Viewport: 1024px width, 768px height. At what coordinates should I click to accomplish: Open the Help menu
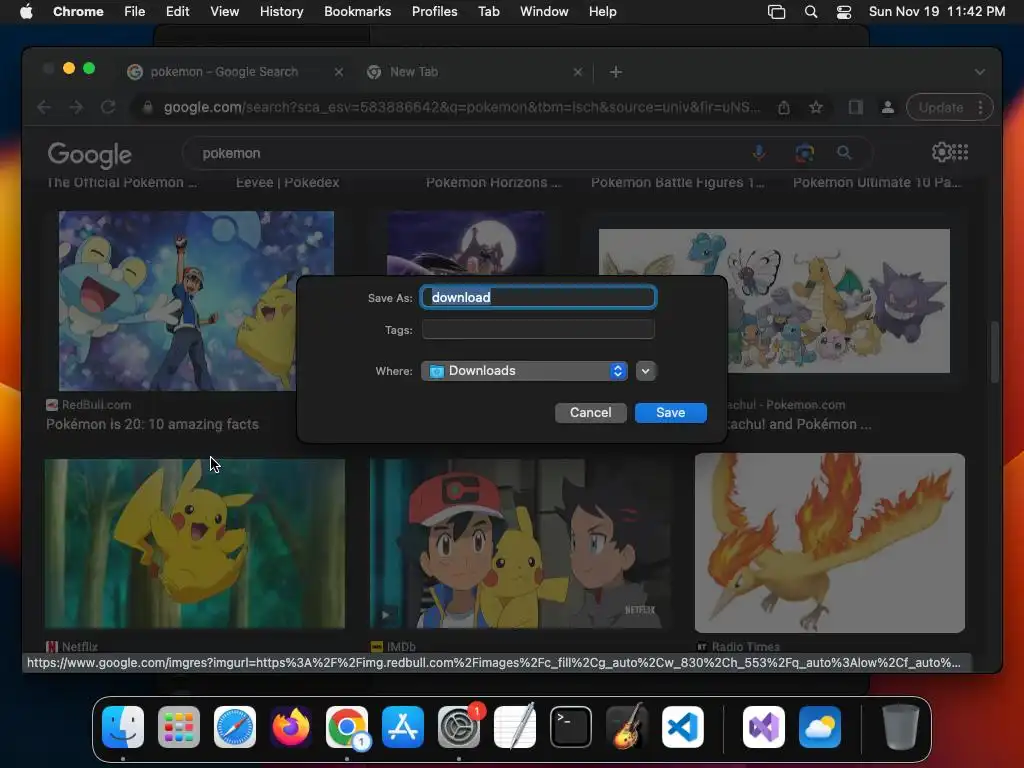point(602,12)
